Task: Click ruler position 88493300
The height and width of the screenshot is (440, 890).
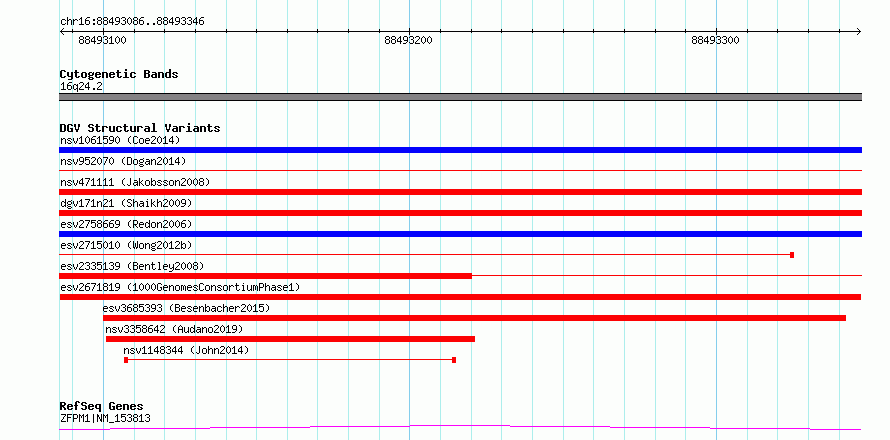Action: pyautogui.click(x=715, y=40)
